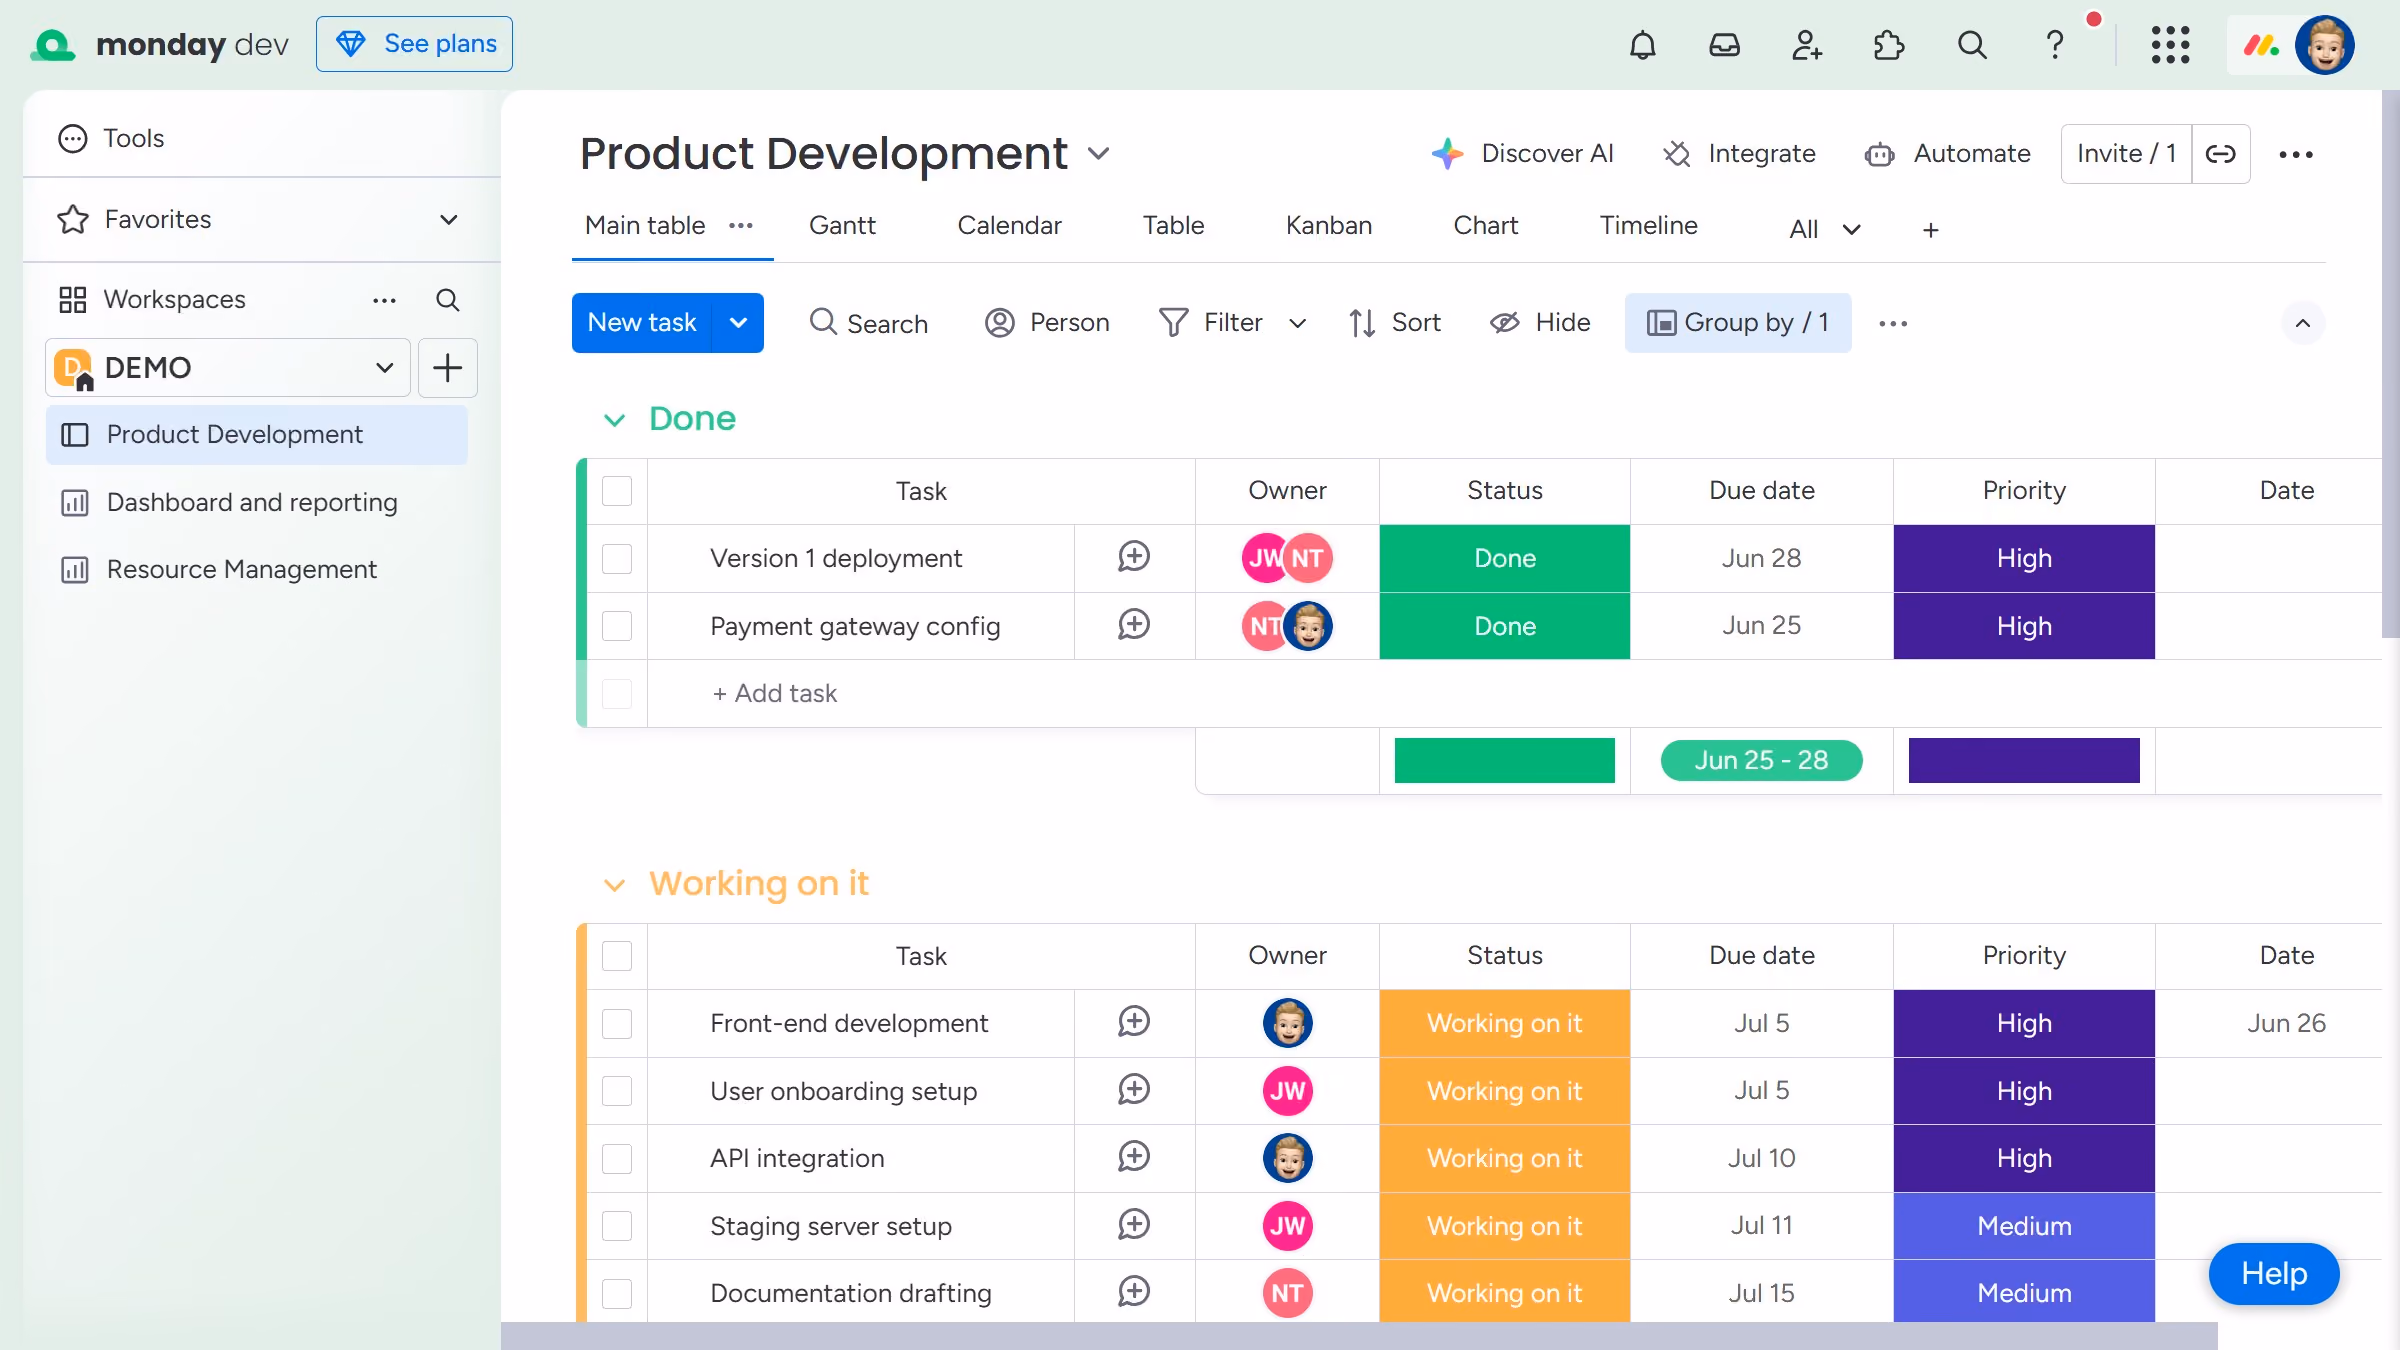Screen dimensions: 2400x1350
Task: Collapse the Done group
Action: click(614, 420)
